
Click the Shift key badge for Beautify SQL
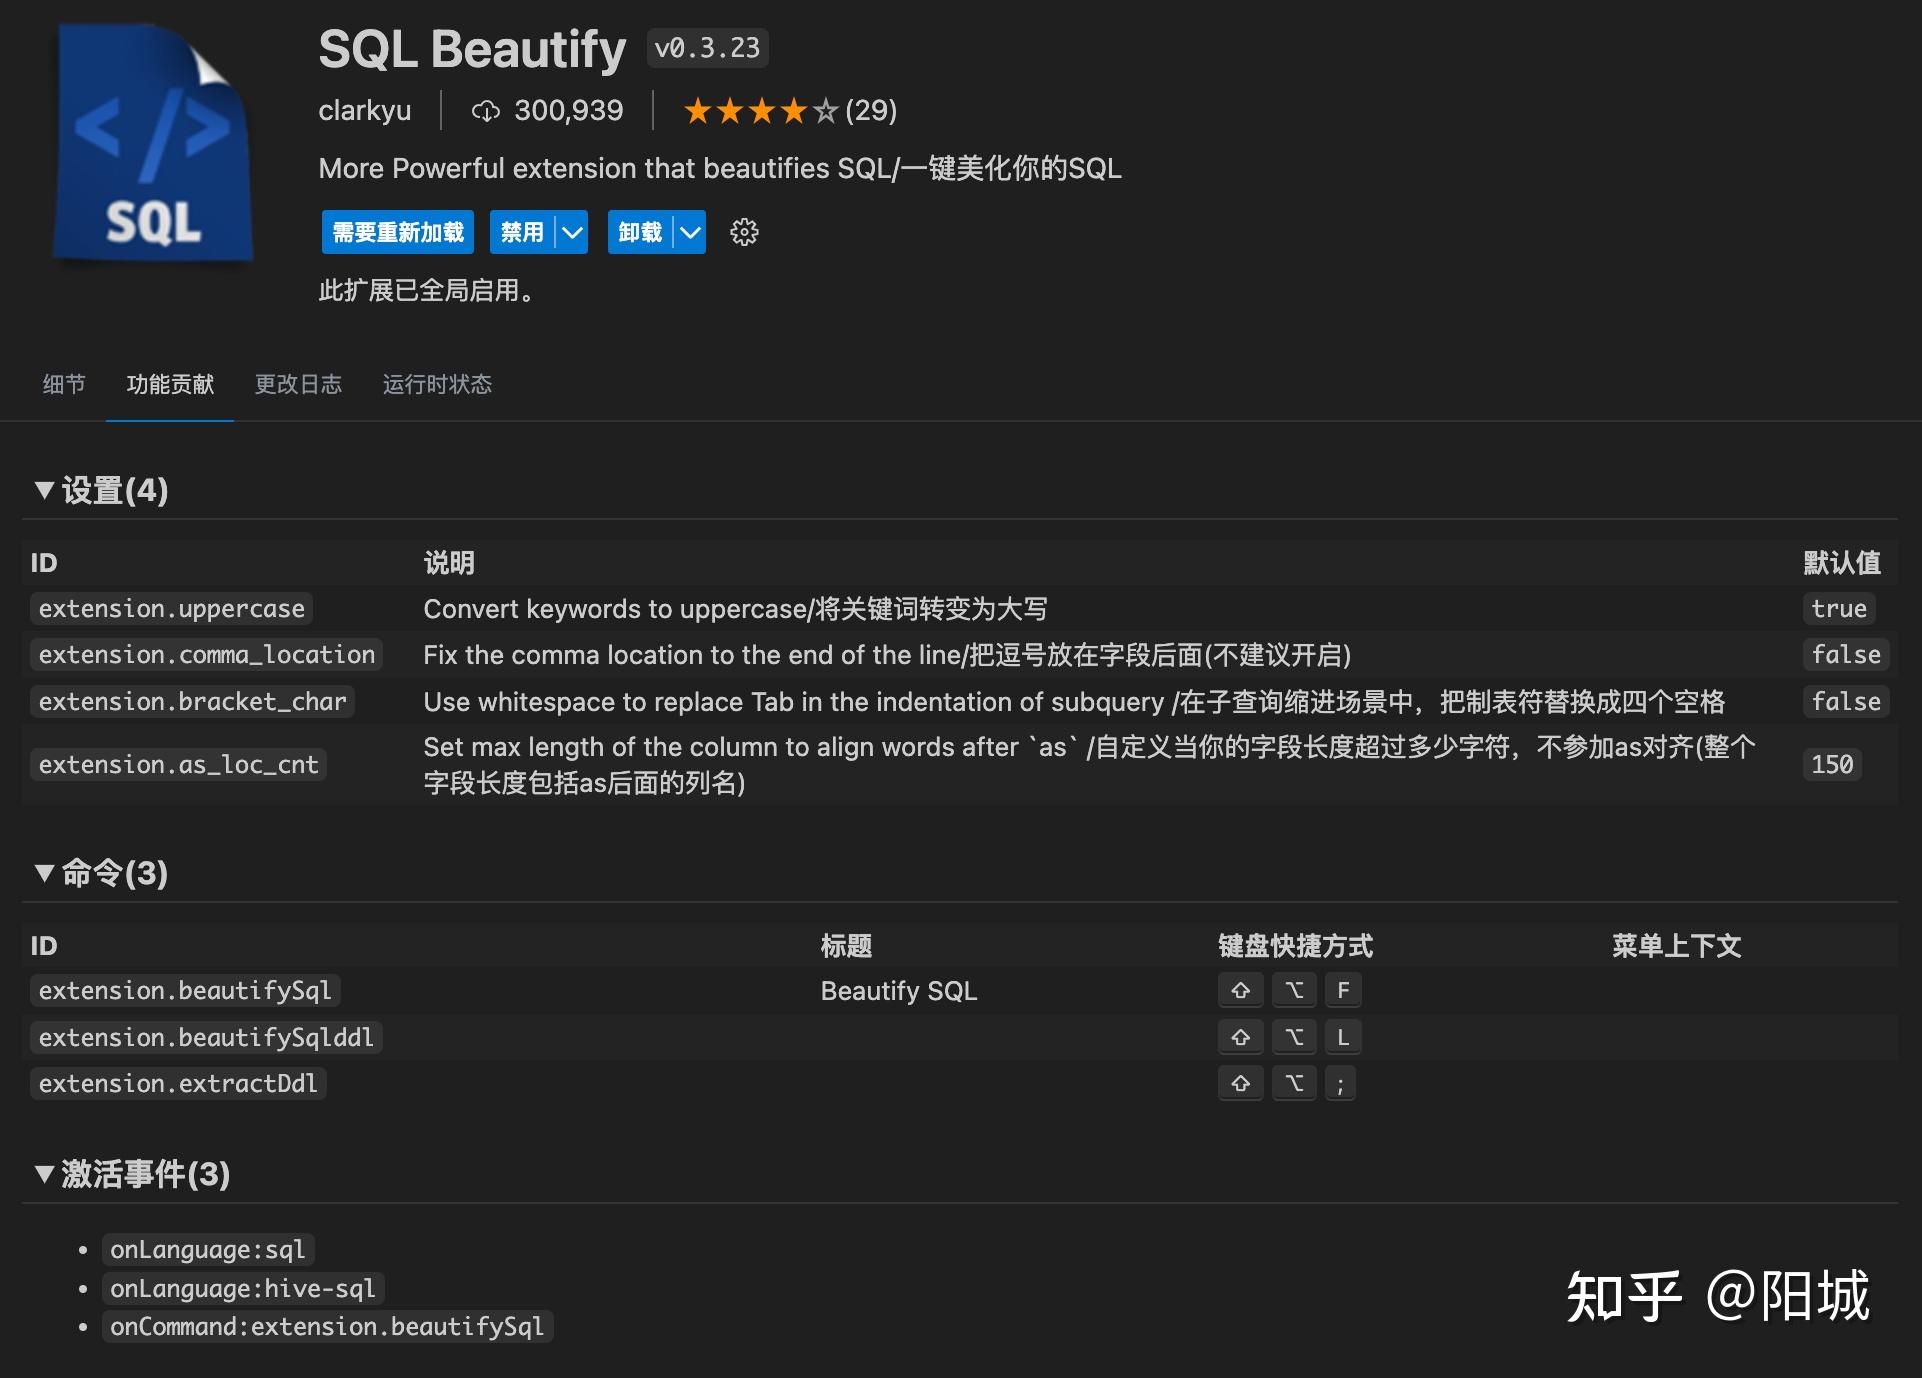coord(1240,990)
